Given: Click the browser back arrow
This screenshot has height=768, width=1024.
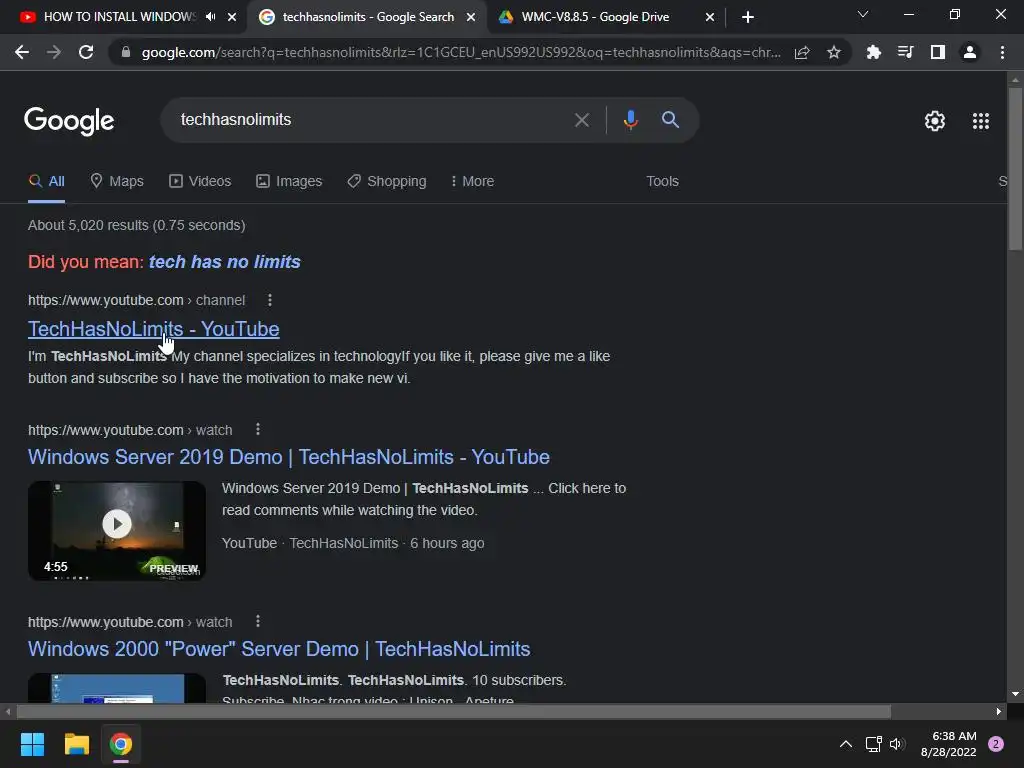Looking at the screenshot, I should (22, 52).
